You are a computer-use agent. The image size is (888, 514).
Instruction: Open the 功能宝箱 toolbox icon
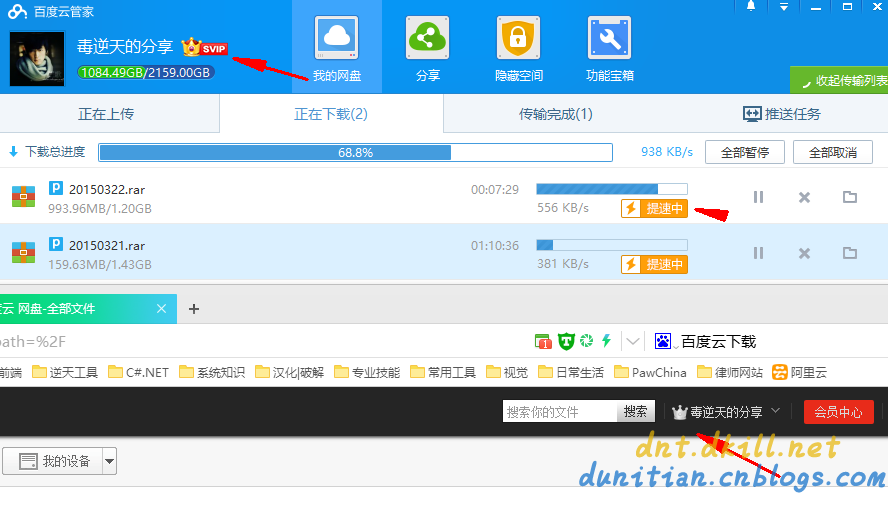609,38
